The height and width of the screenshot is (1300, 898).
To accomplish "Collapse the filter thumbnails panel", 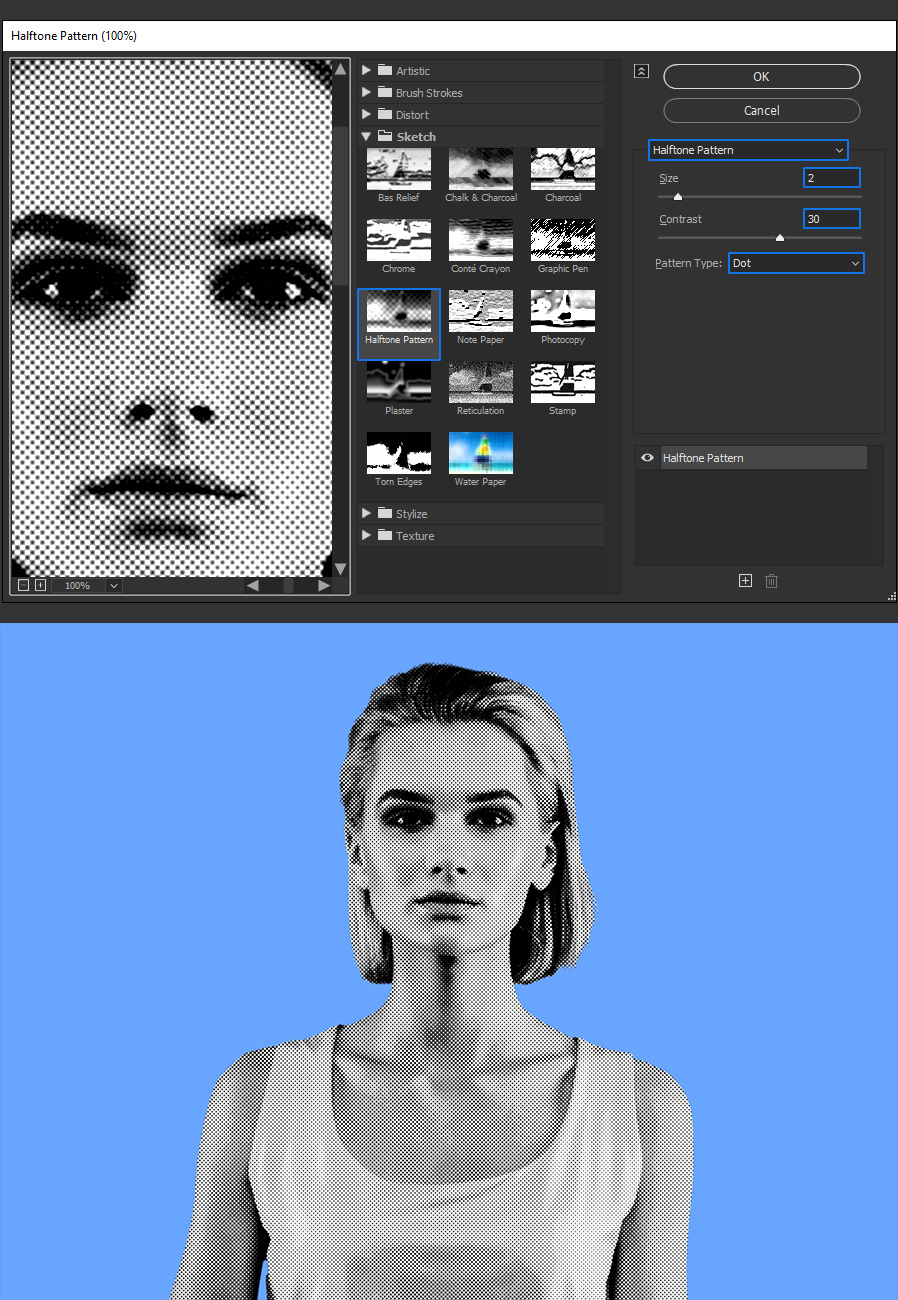I will click(642, 71).
